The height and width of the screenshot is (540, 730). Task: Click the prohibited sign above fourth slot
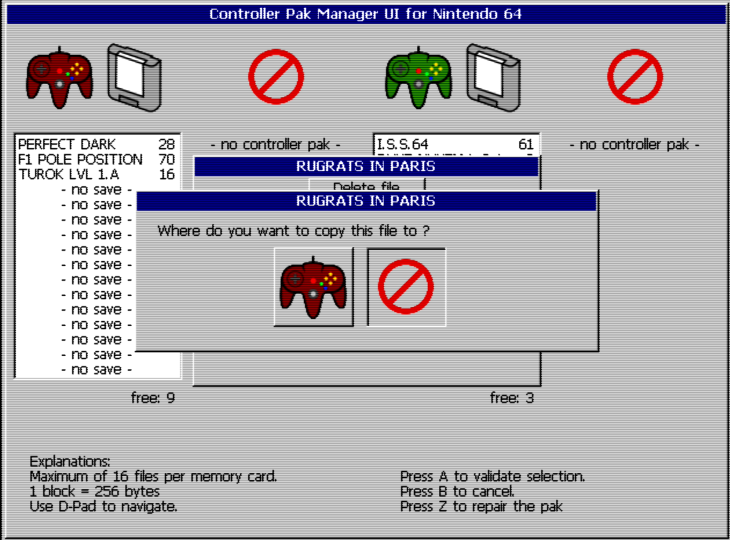click(635, 77)
